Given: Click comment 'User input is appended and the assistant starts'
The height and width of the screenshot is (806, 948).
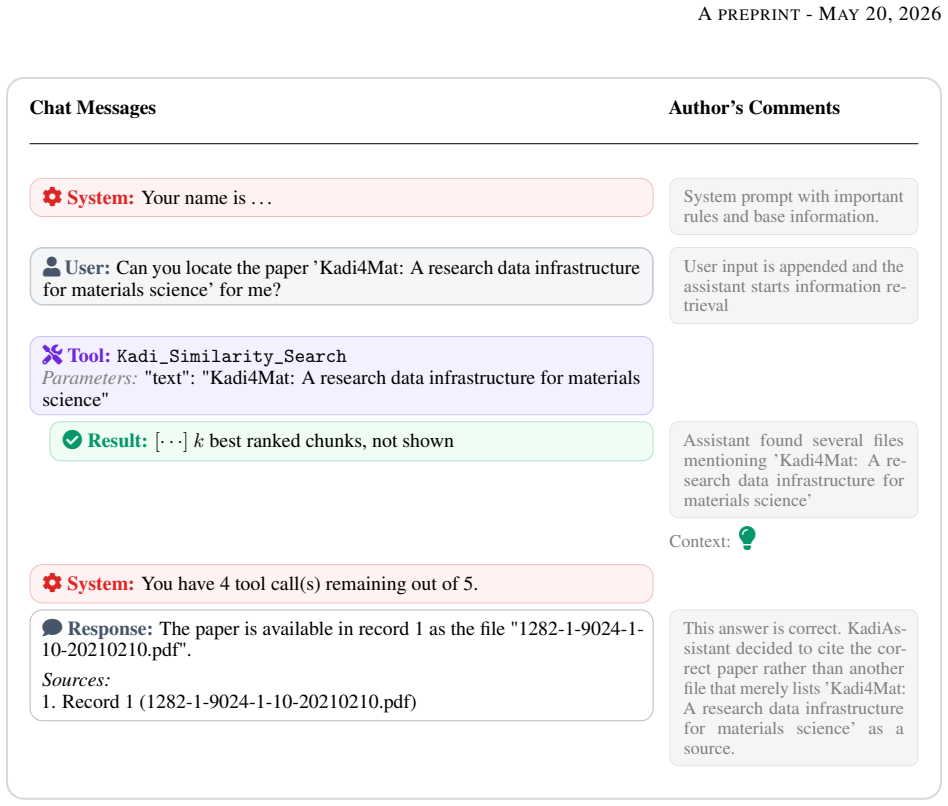Looking at the screenshot, I should click(x=793, y=285).
